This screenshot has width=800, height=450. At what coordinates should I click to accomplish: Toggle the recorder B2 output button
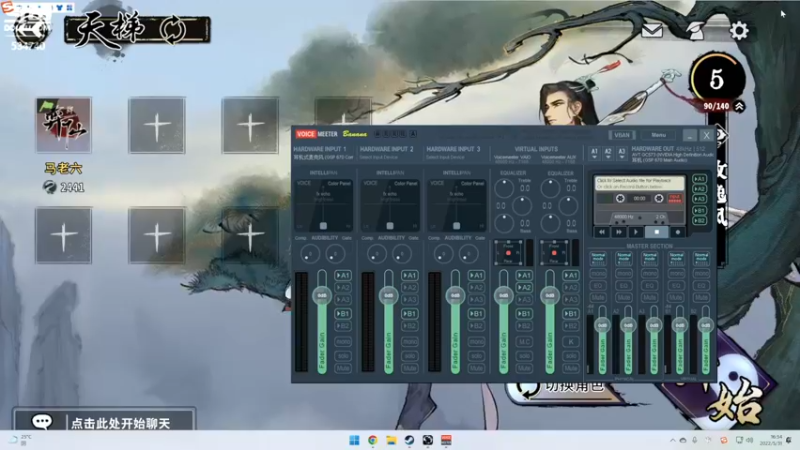click(x=699, y=220)
